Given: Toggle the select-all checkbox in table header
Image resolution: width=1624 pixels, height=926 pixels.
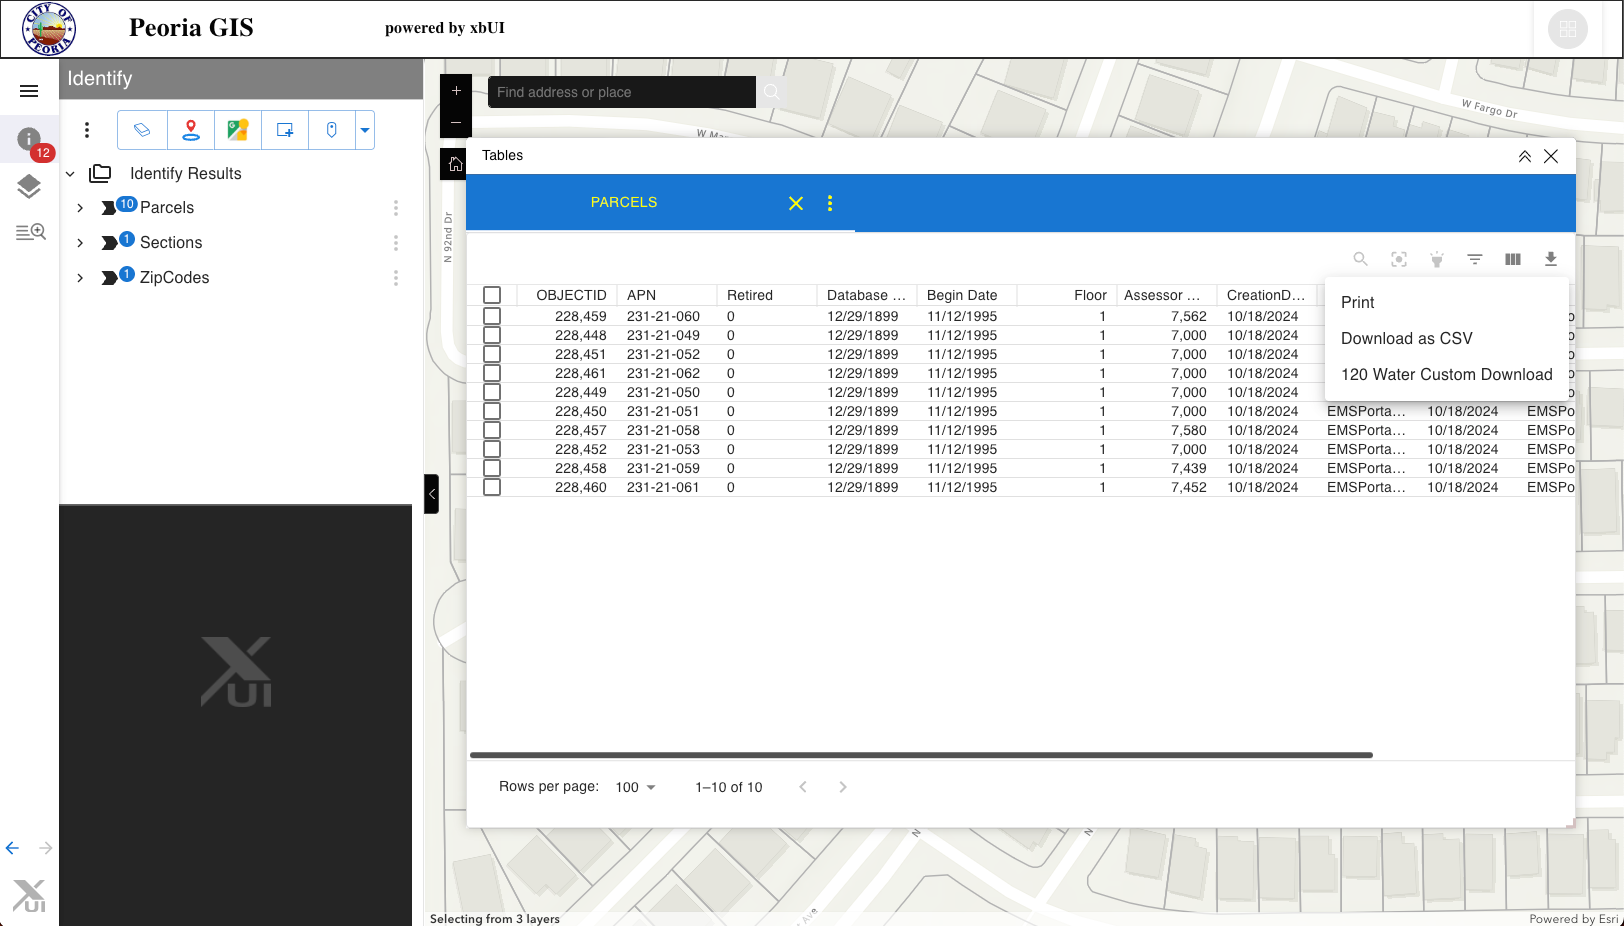Looking at the screenshot, I should tap(492, 295).
